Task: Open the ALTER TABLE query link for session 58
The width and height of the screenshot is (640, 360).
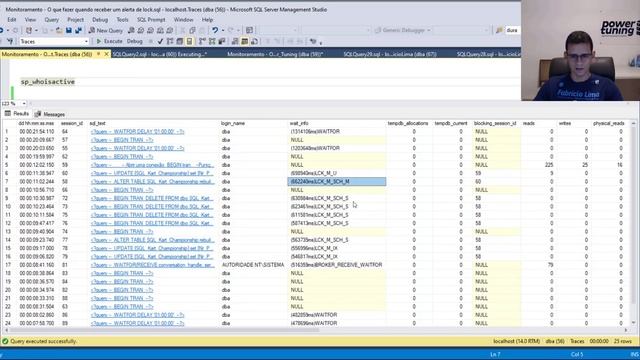Action: (x=153, y=182)
